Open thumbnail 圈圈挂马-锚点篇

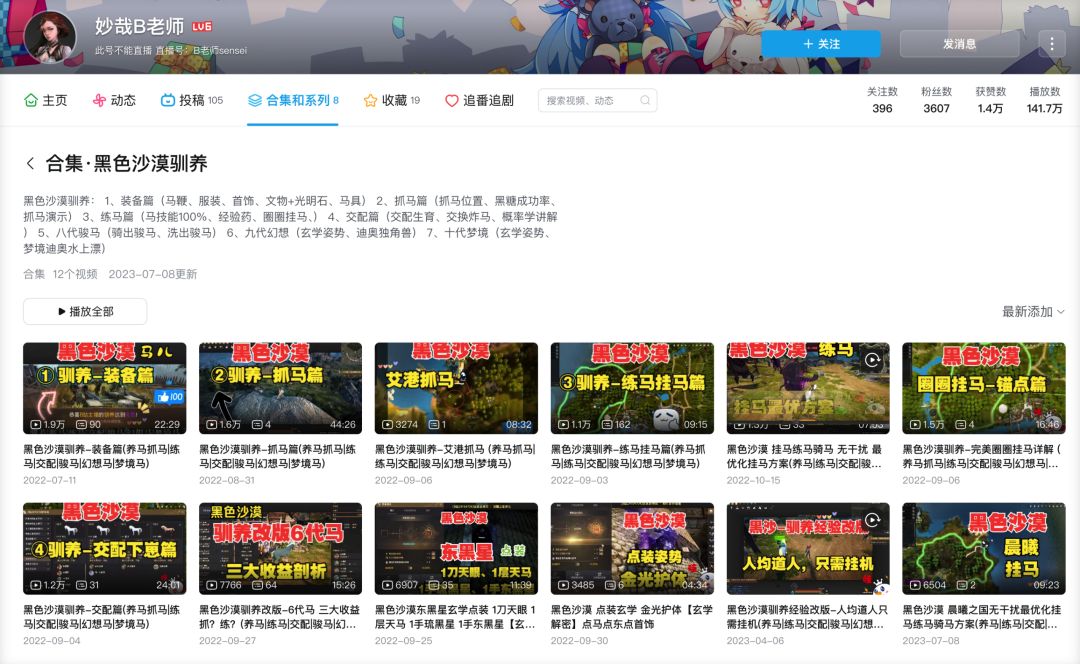[984, 388]
